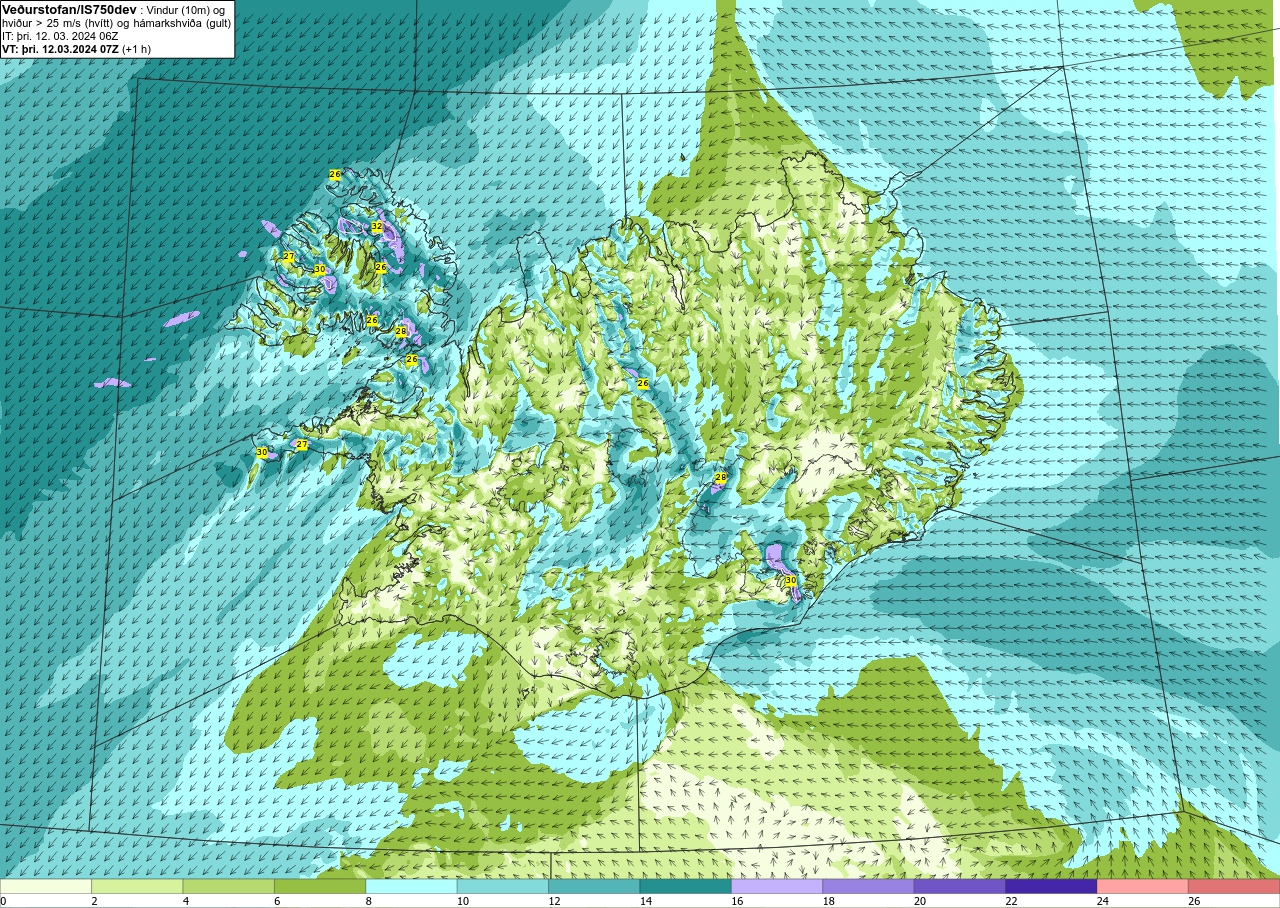Click the 'VT: þri. 12.03.2024 07Z (+1 h)' line
The image size is (1280, 908).
coord(77,48)
